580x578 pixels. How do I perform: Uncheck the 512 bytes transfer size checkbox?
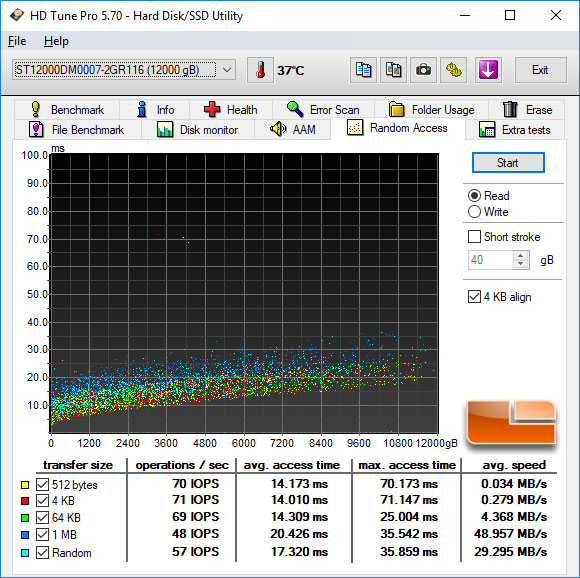43,484
